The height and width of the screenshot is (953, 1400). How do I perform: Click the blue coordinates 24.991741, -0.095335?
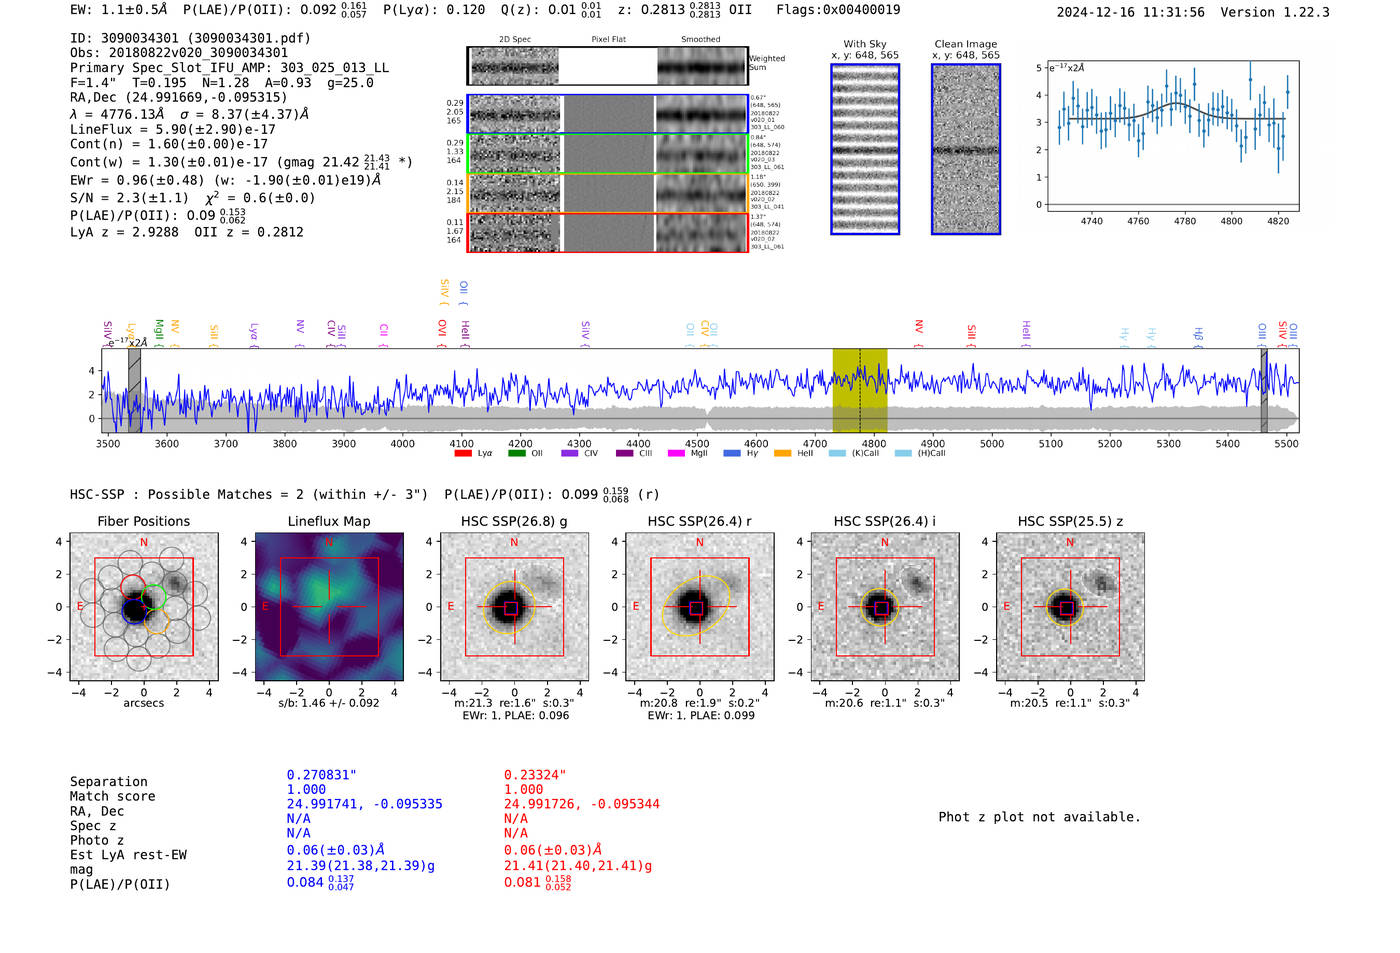pos(365,804)
